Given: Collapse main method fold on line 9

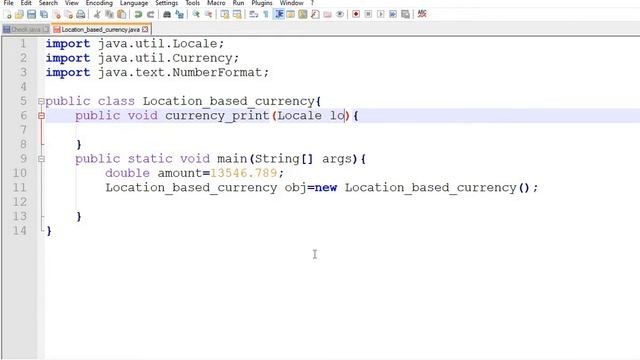Looking at the screenshot, I should [41, 159].
